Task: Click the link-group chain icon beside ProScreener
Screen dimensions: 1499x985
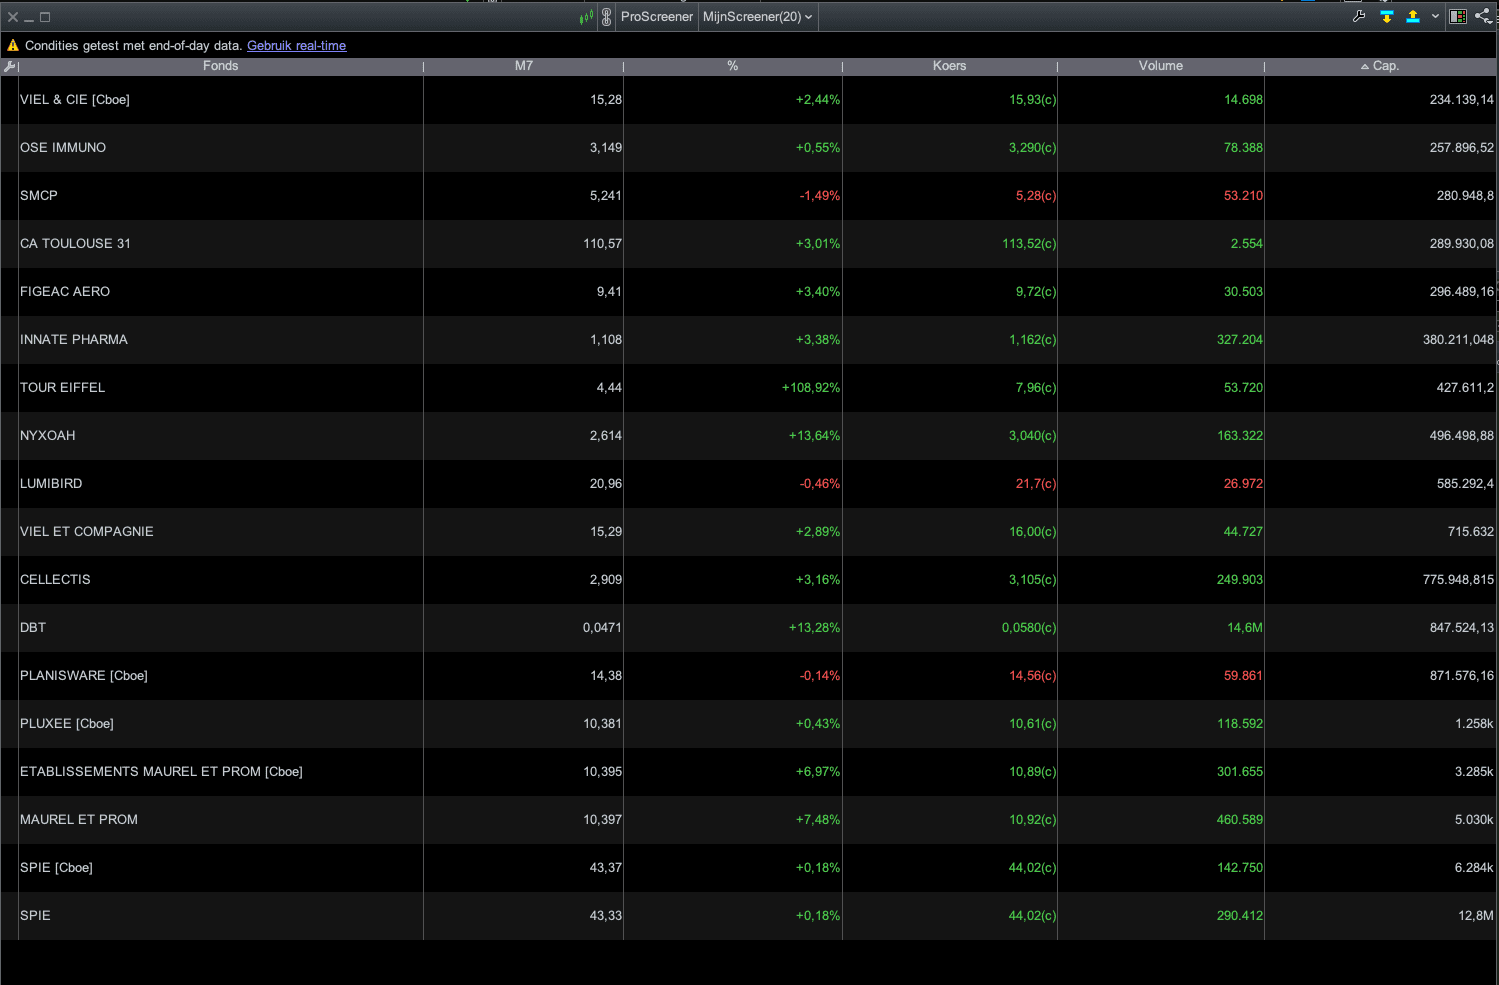Action: pyautogui.click(x=606, y=17)
